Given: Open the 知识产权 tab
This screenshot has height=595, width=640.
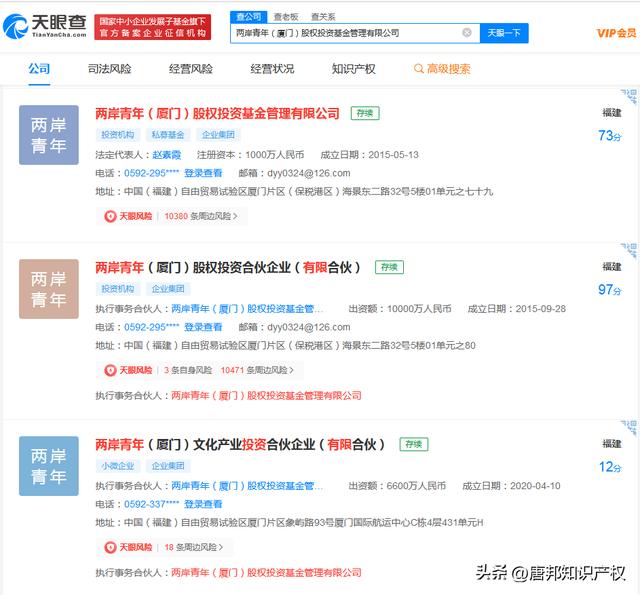Looking at the screenshot, I should pos(353,69).
